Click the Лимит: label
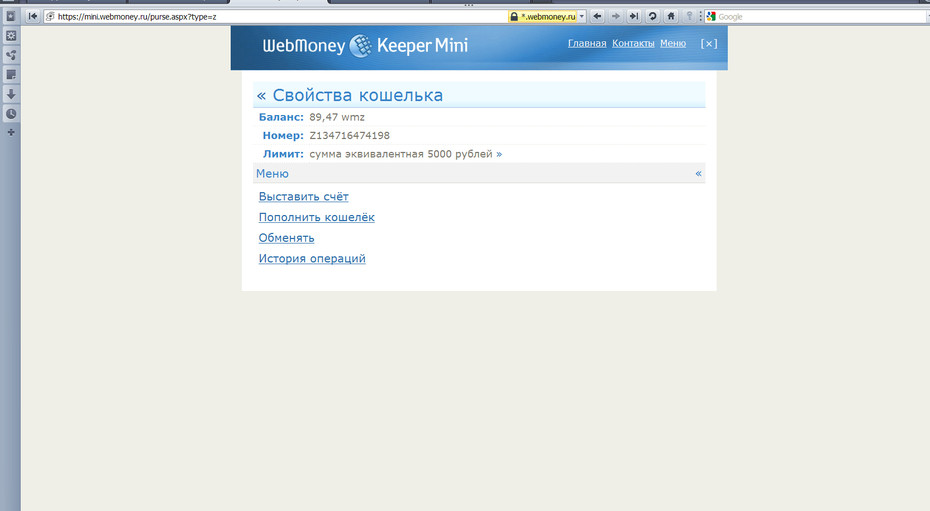The width and height of the screenshot is (930, 511). [283, 154]
